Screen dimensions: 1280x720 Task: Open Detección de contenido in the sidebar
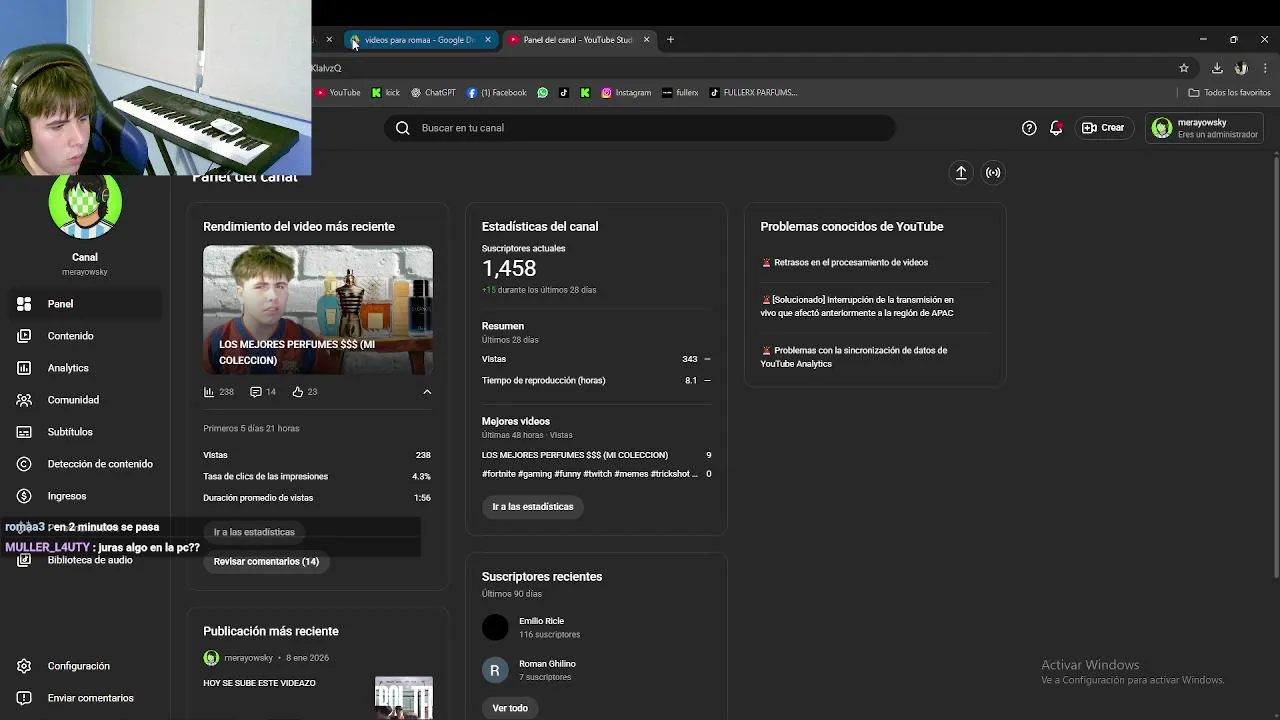[x=85, y=464]
